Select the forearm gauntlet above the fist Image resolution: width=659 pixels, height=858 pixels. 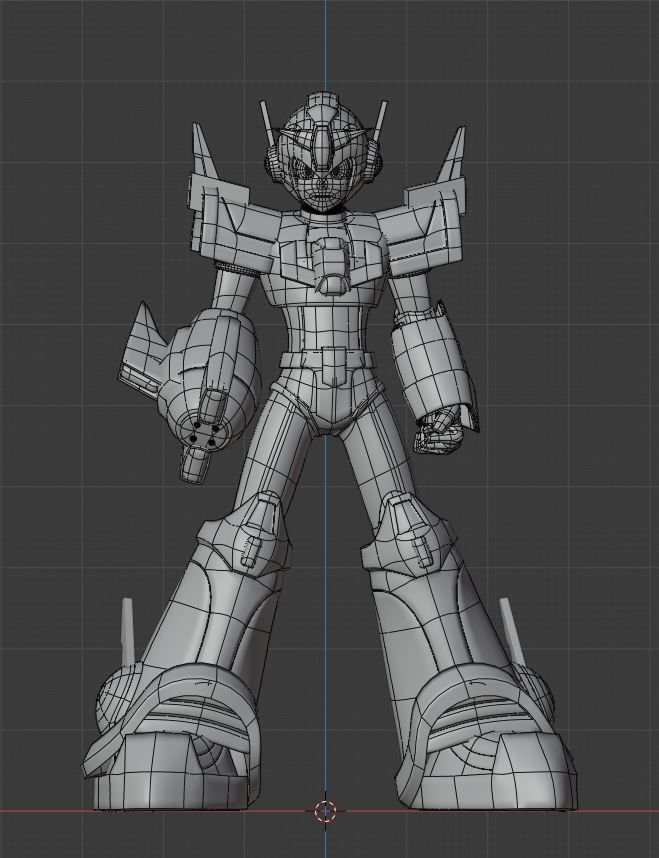pyautogui.click(x=432, y=364)
